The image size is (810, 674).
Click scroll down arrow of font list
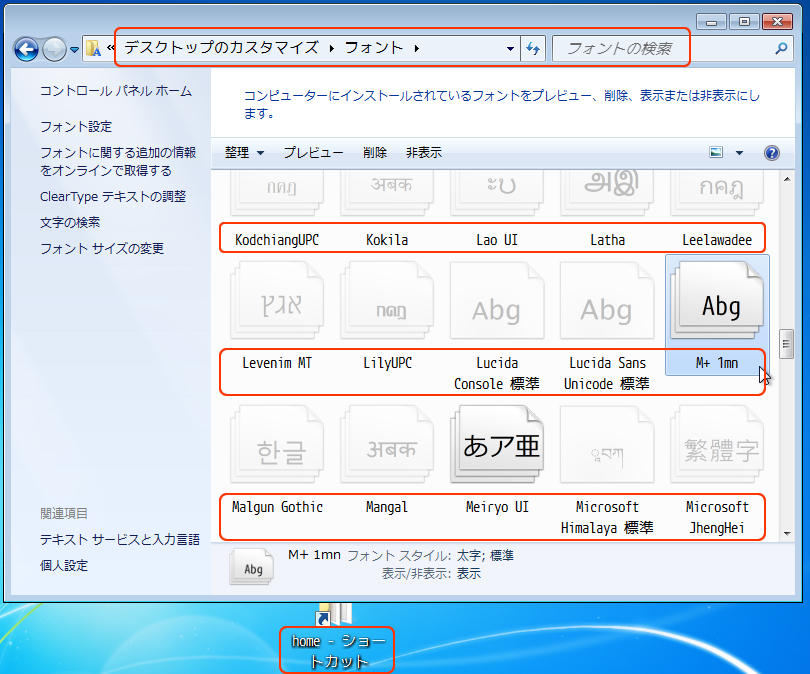coord(787,534)
